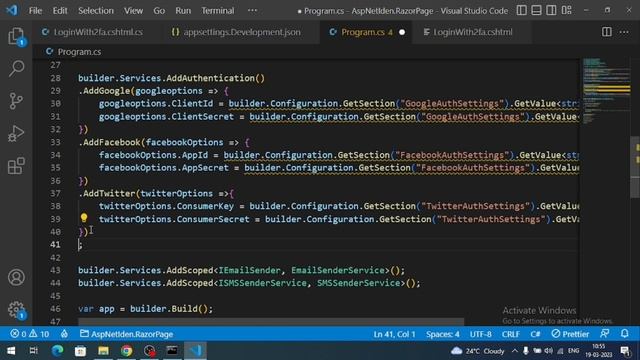The width and height of the screenshot is (640, 360).
Task: Open the Go menu
Action: click(x=159, y=11)
